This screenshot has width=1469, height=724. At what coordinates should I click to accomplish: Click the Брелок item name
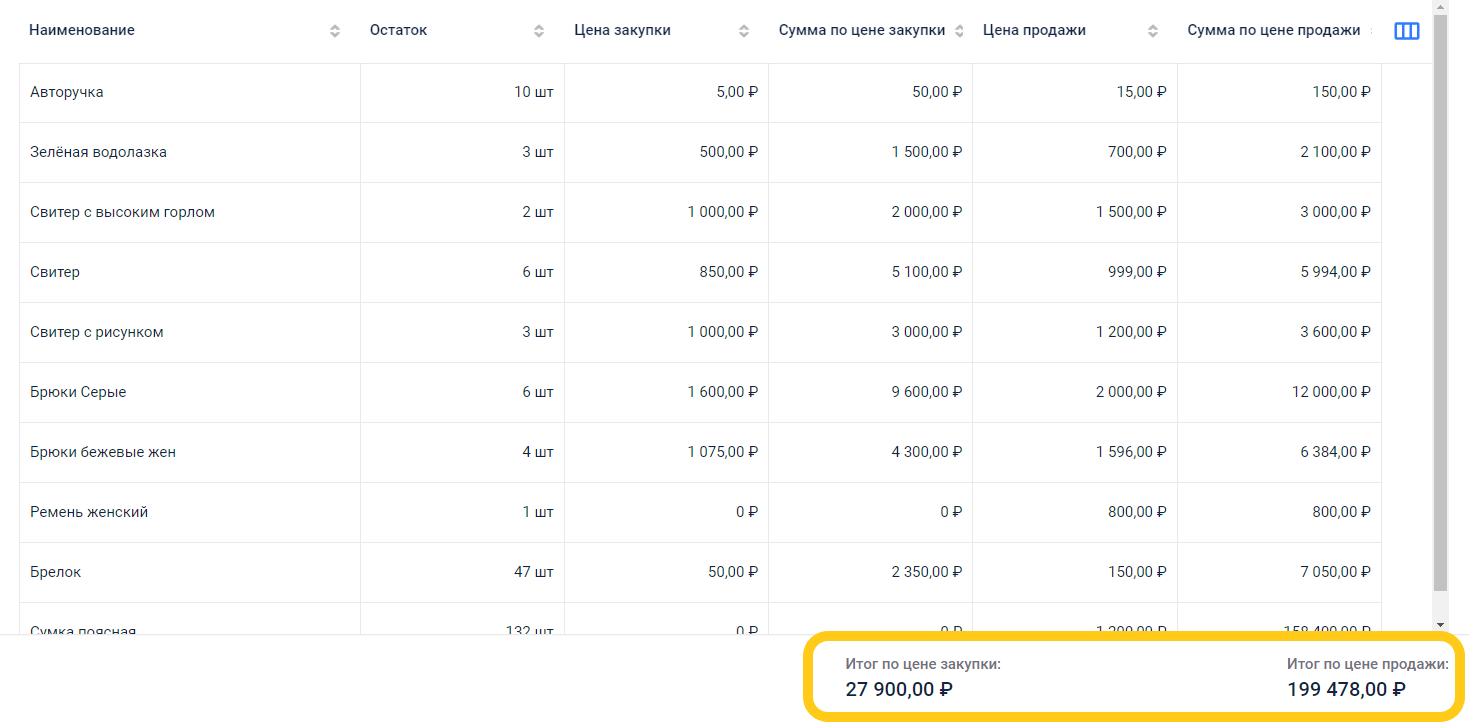coord(56,572)
